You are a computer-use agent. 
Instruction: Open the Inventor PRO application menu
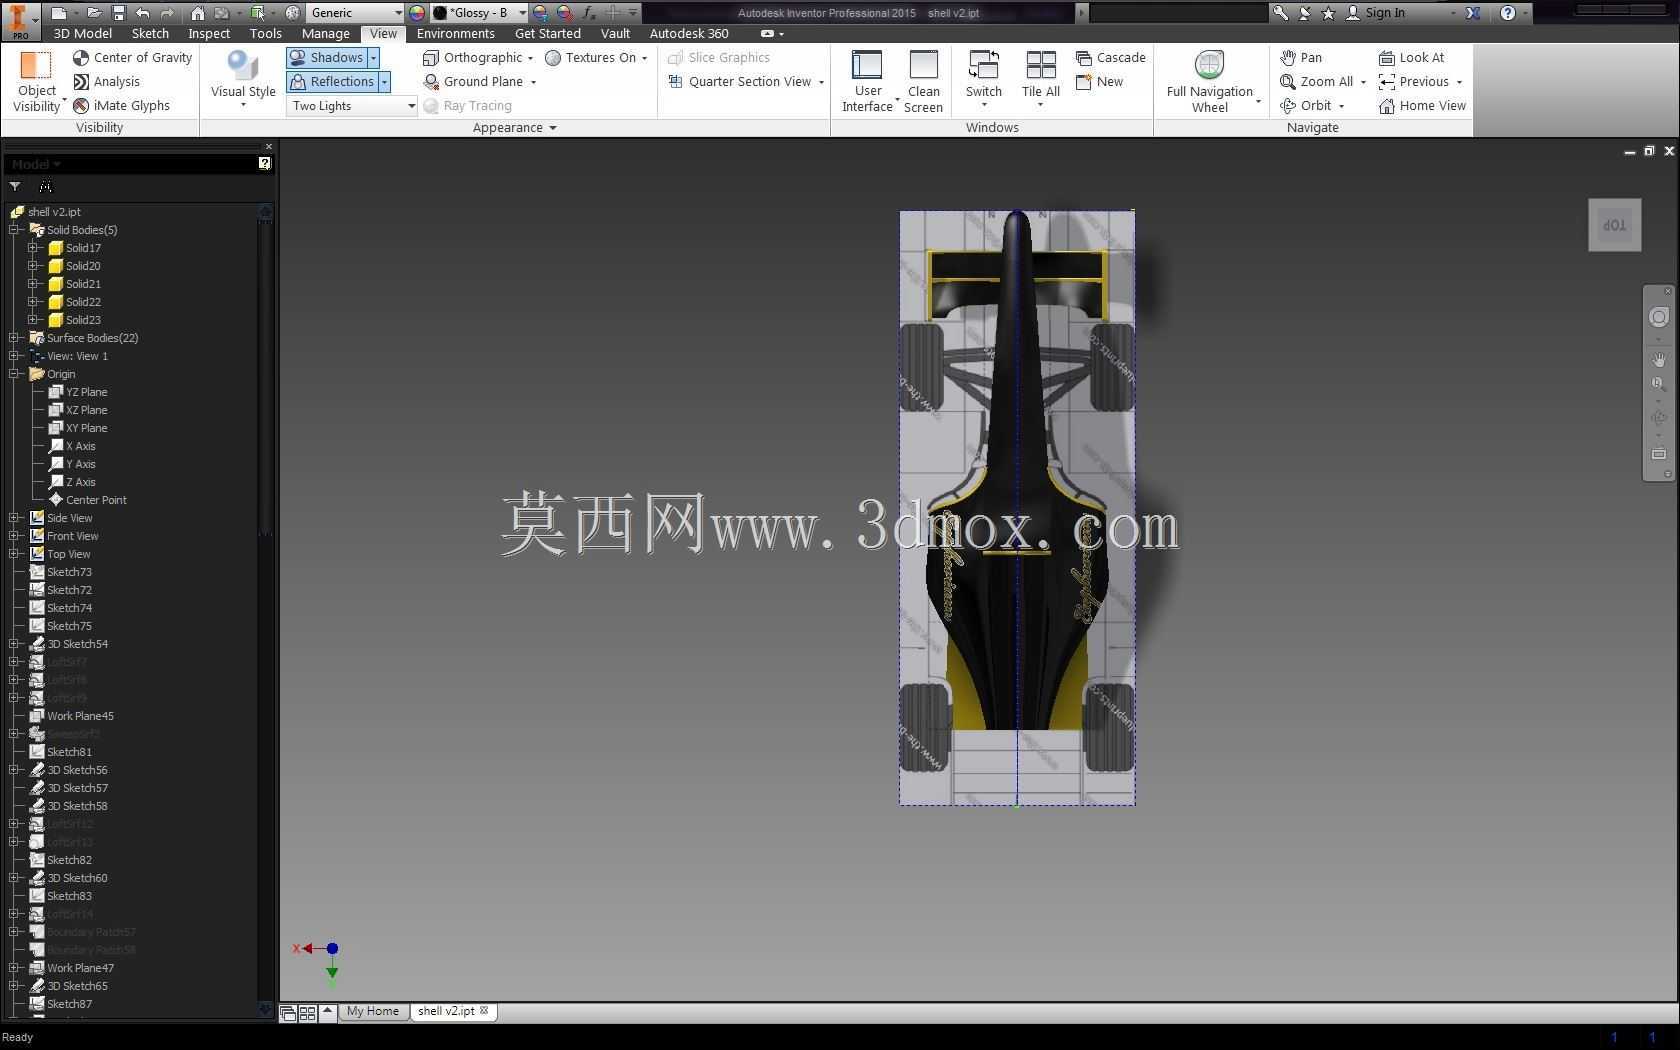19,19
